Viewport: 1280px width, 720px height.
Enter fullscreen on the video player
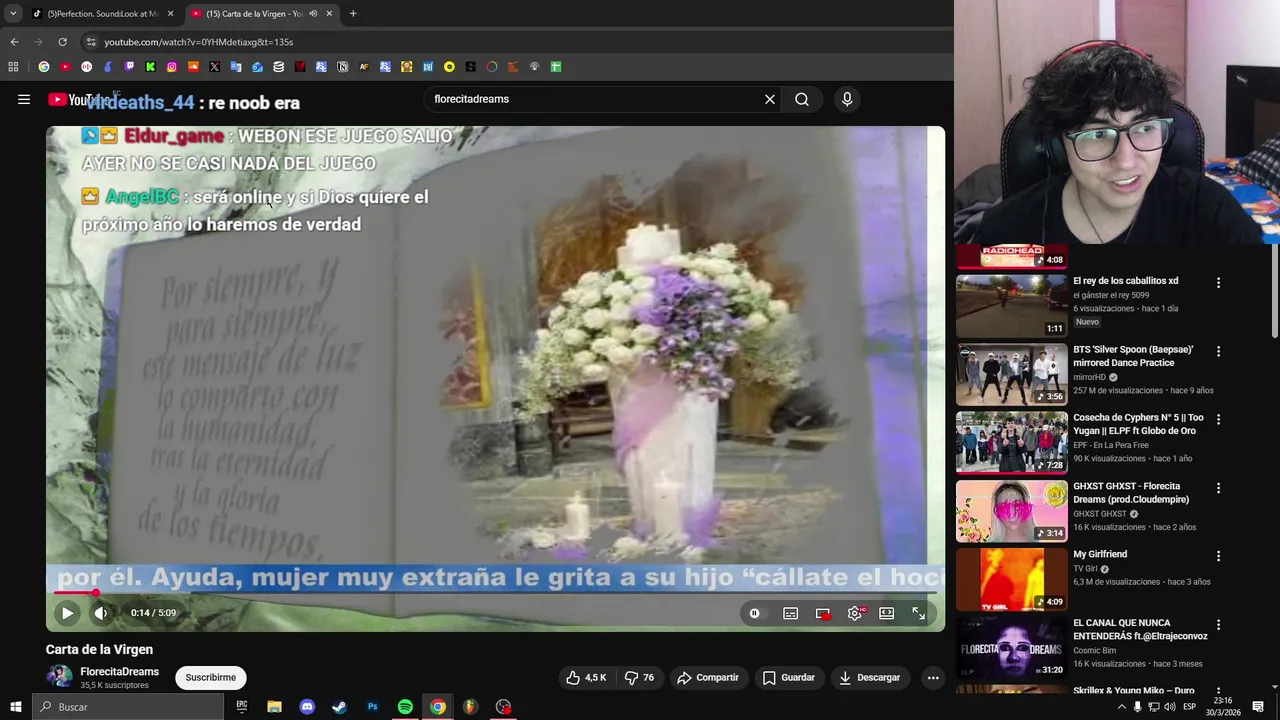(x=918, y=613)
